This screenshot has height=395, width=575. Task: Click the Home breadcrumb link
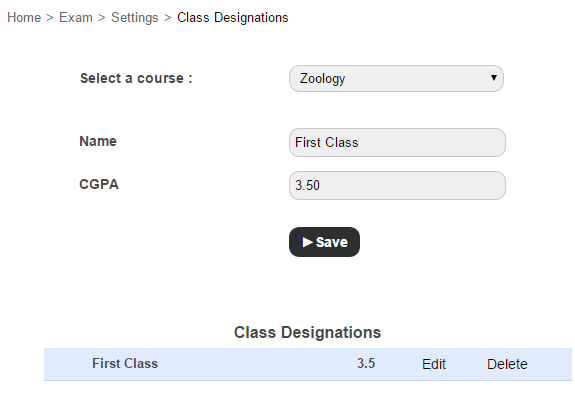[24, 18]
